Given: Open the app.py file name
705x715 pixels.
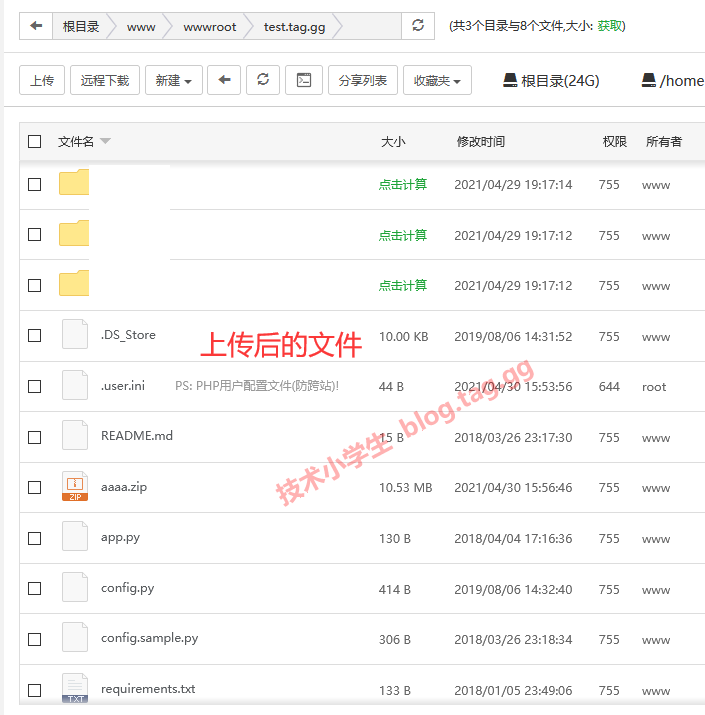Looking at the screenshot, I should [120, 537].
